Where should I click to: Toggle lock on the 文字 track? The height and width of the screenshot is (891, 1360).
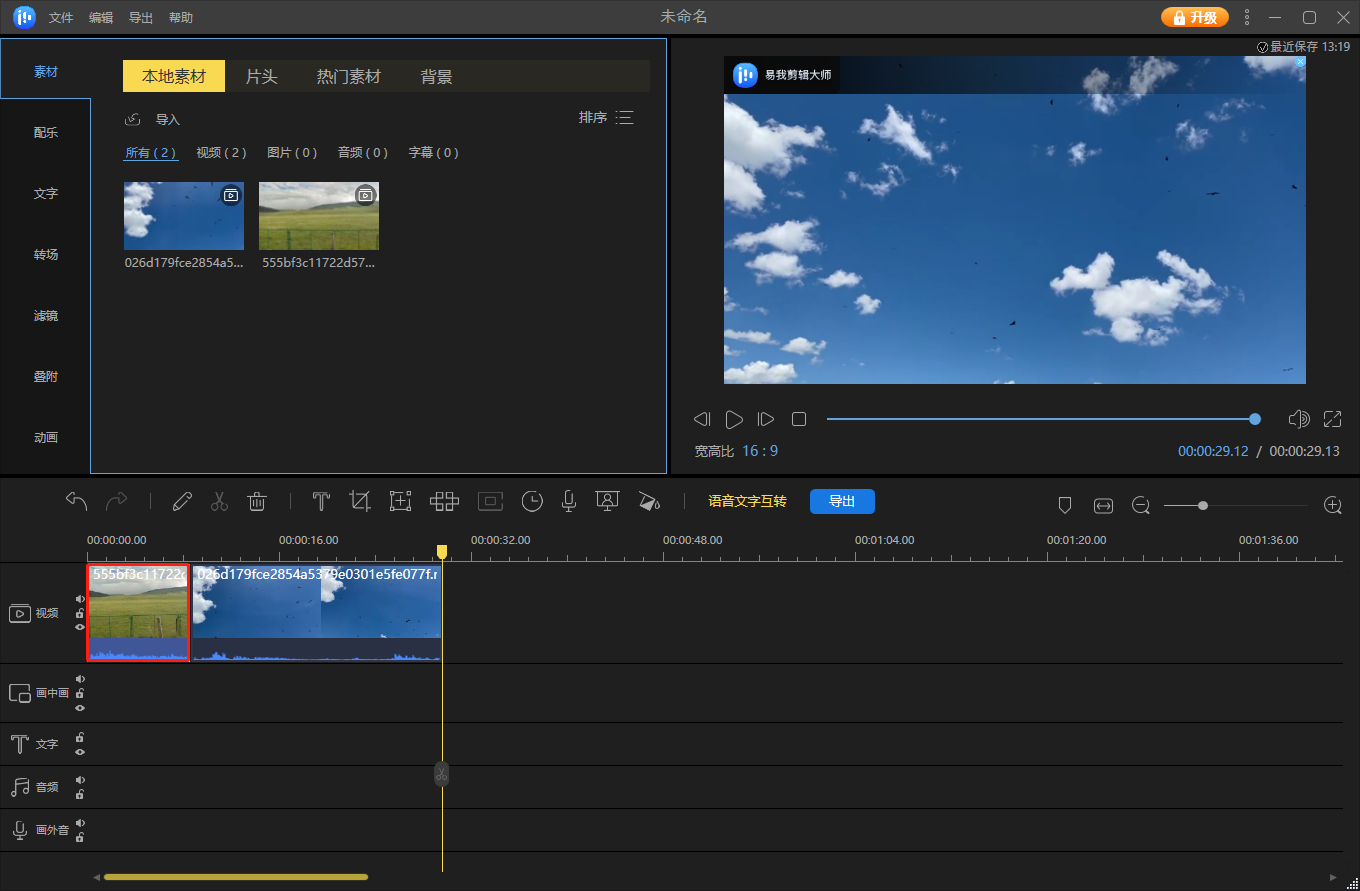(80, 738)
